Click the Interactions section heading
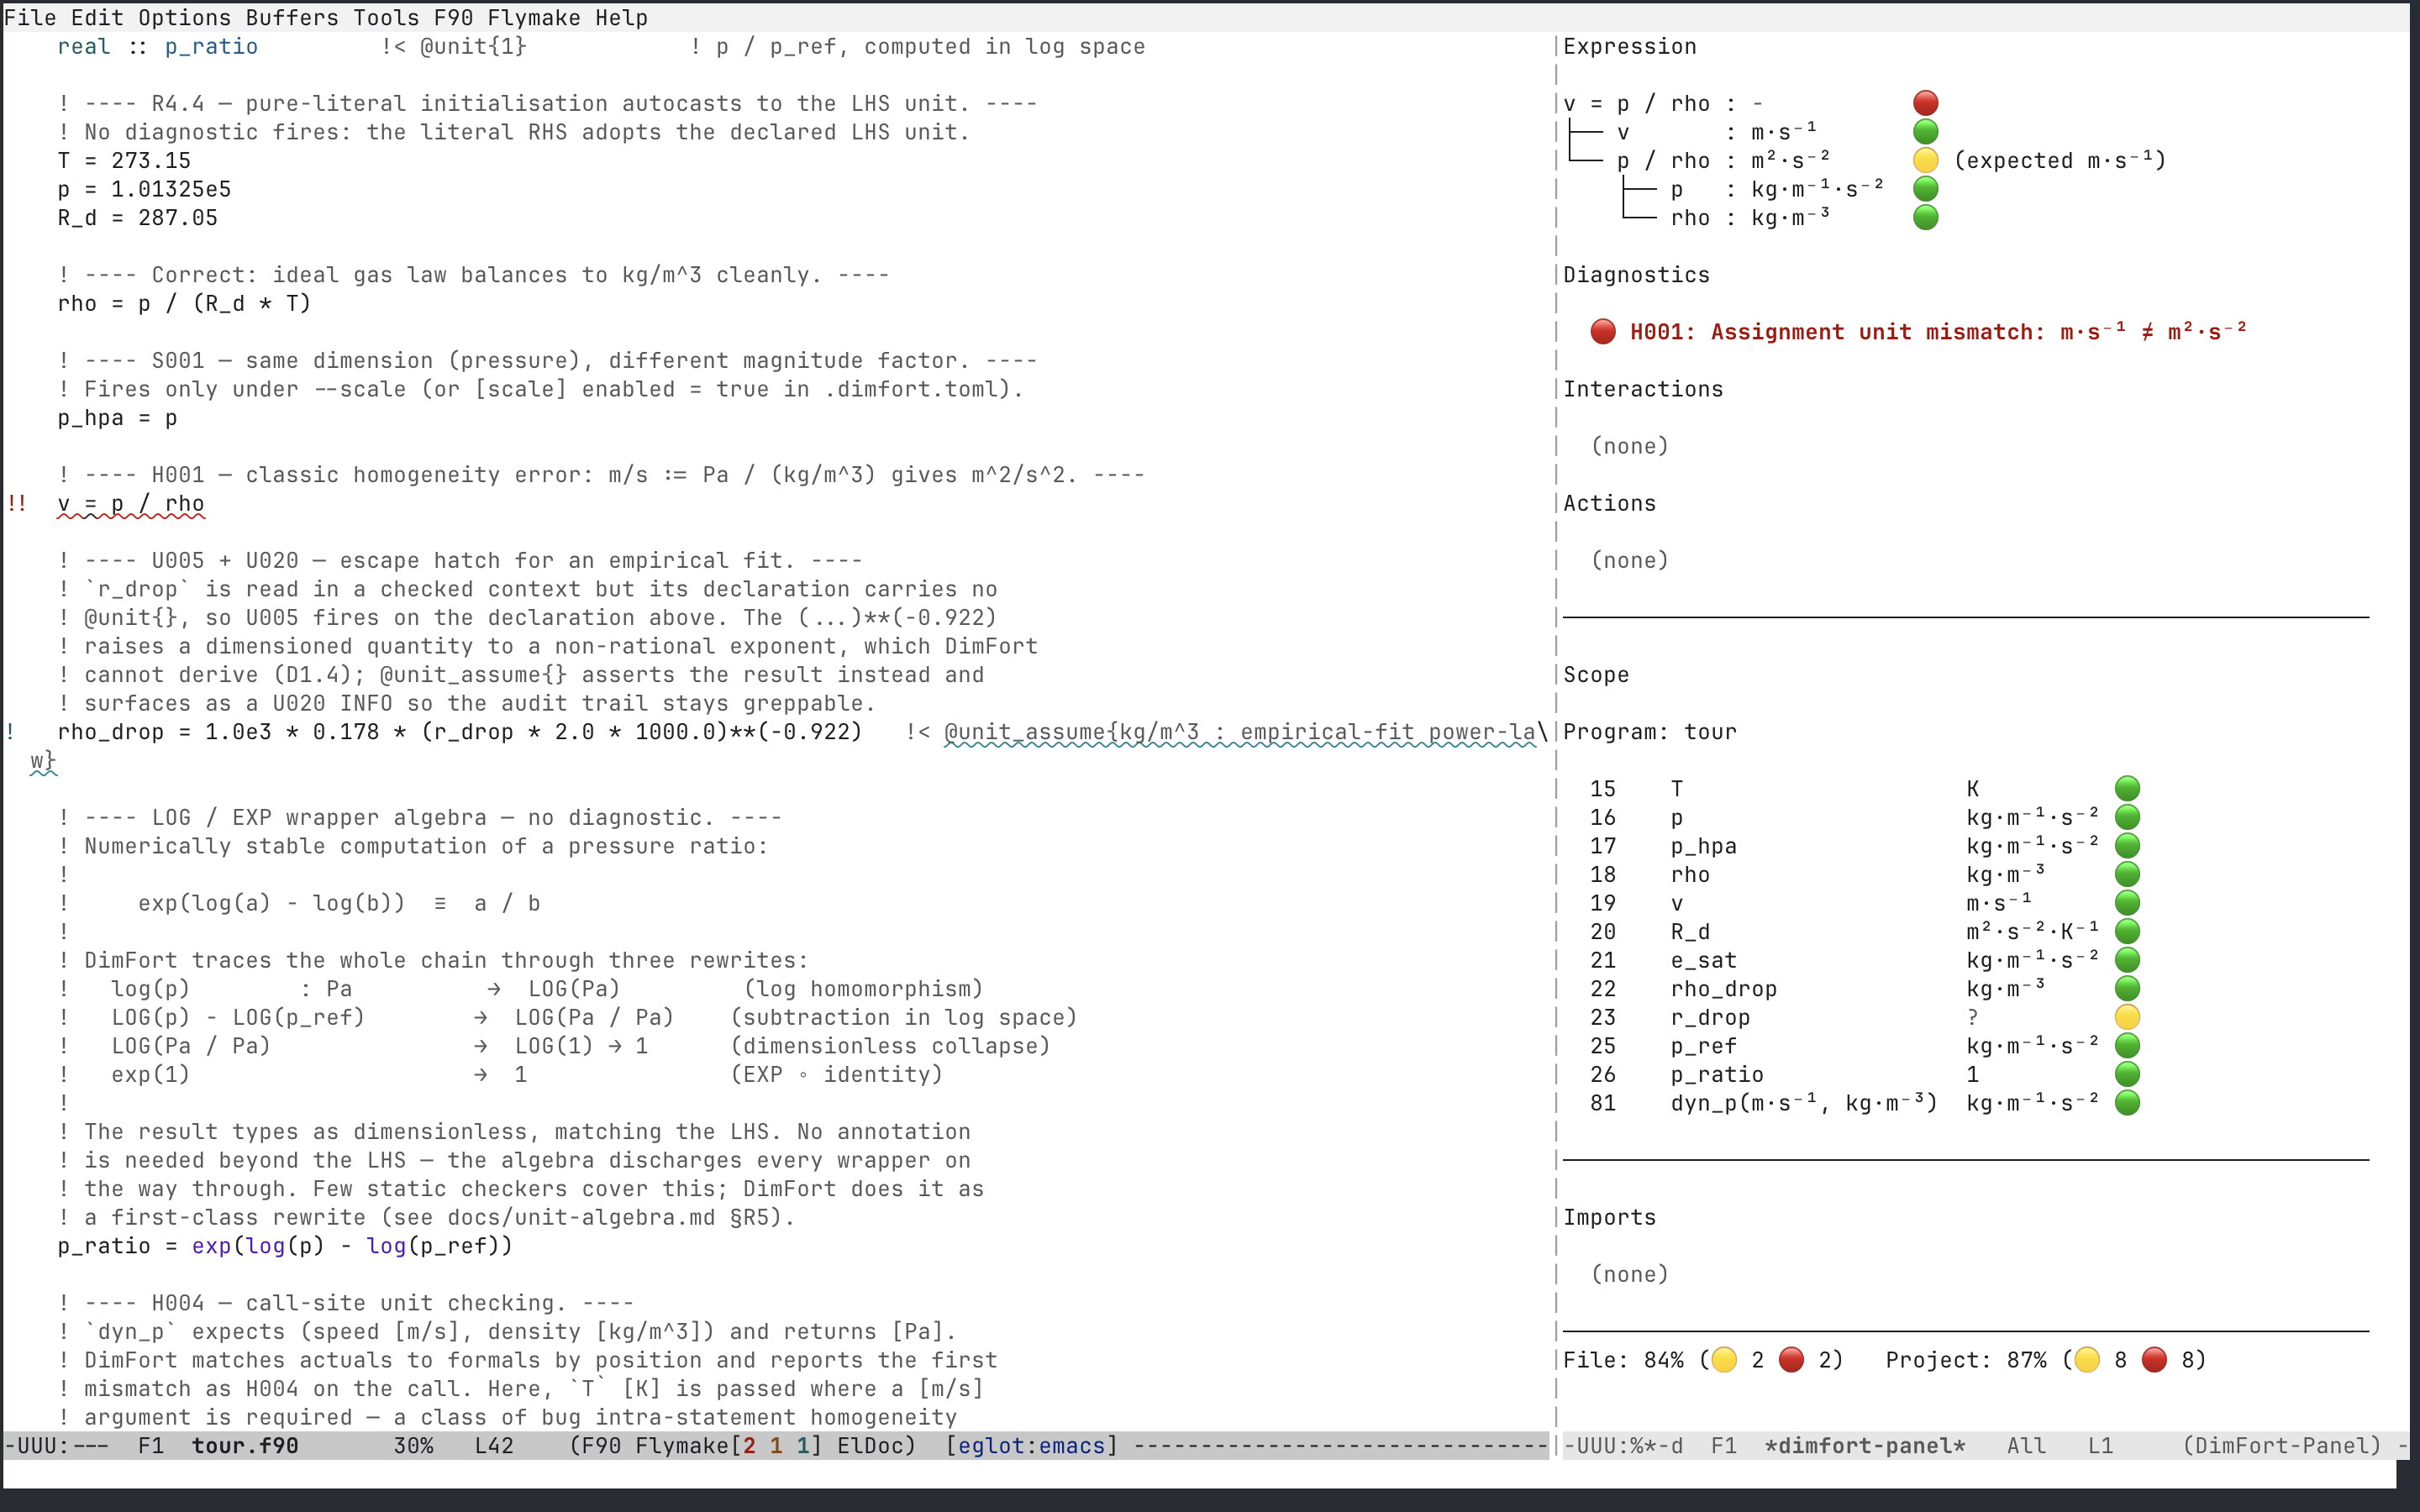The image size is (2420, 1512). pyautogui.click(x=1643, y=389)
